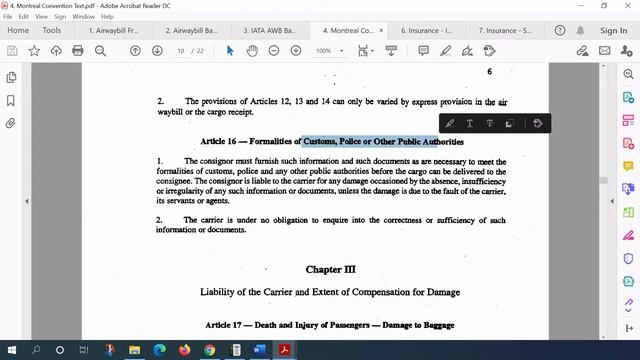Open Firefox from taskbar

point(184,350)
